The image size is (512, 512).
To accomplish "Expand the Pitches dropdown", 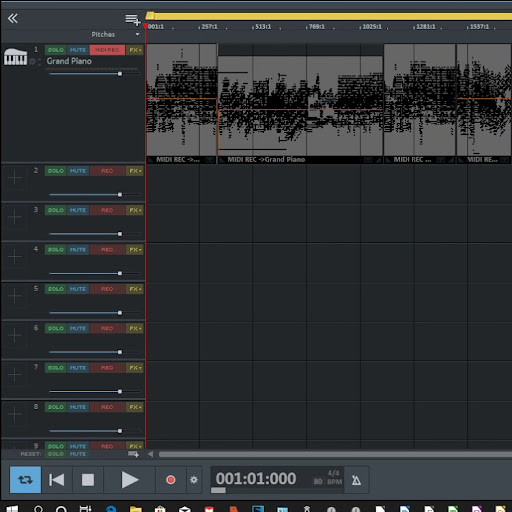I will pos(137,34).
